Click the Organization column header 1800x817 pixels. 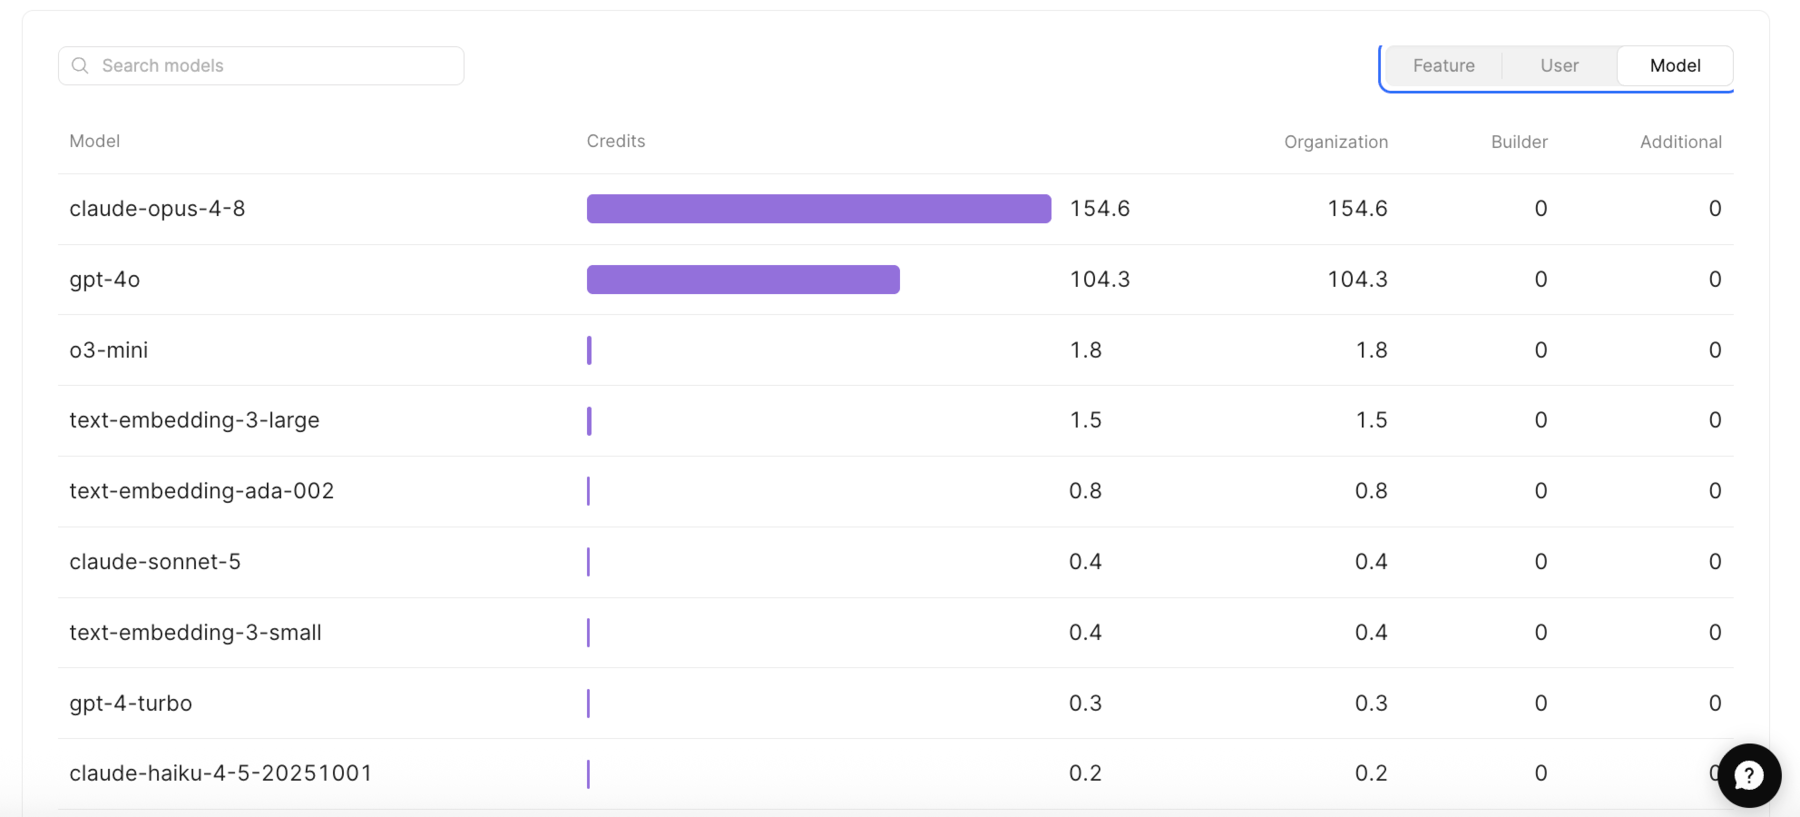pos(1336,142)
